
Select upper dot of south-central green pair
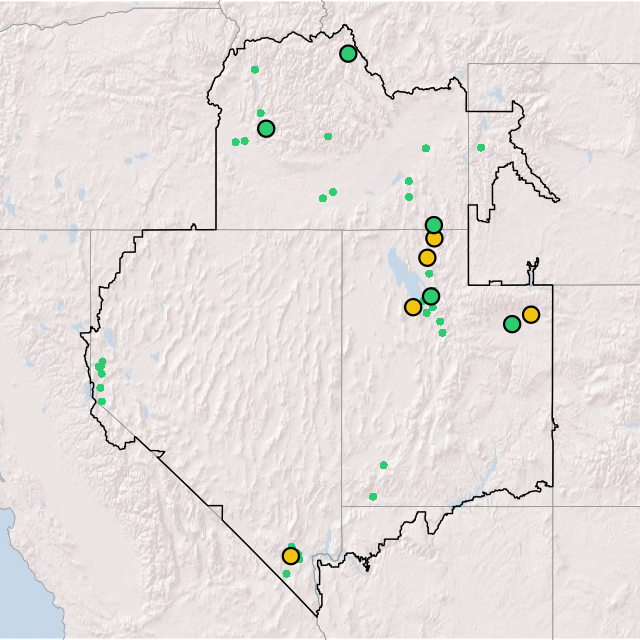click(383, 464)
